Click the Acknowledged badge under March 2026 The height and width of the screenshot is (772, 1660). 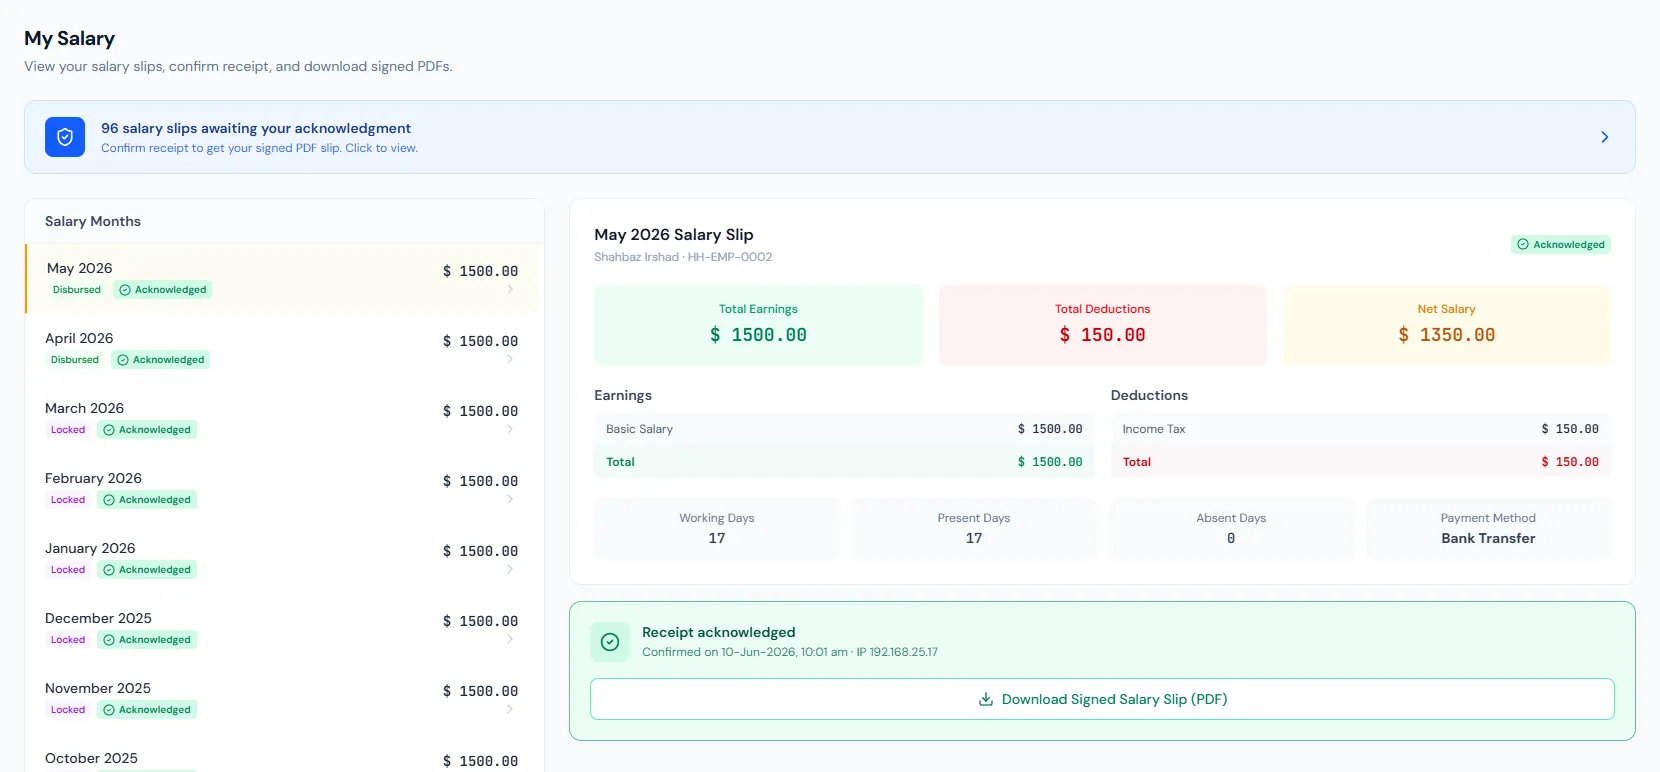(147, 430)
